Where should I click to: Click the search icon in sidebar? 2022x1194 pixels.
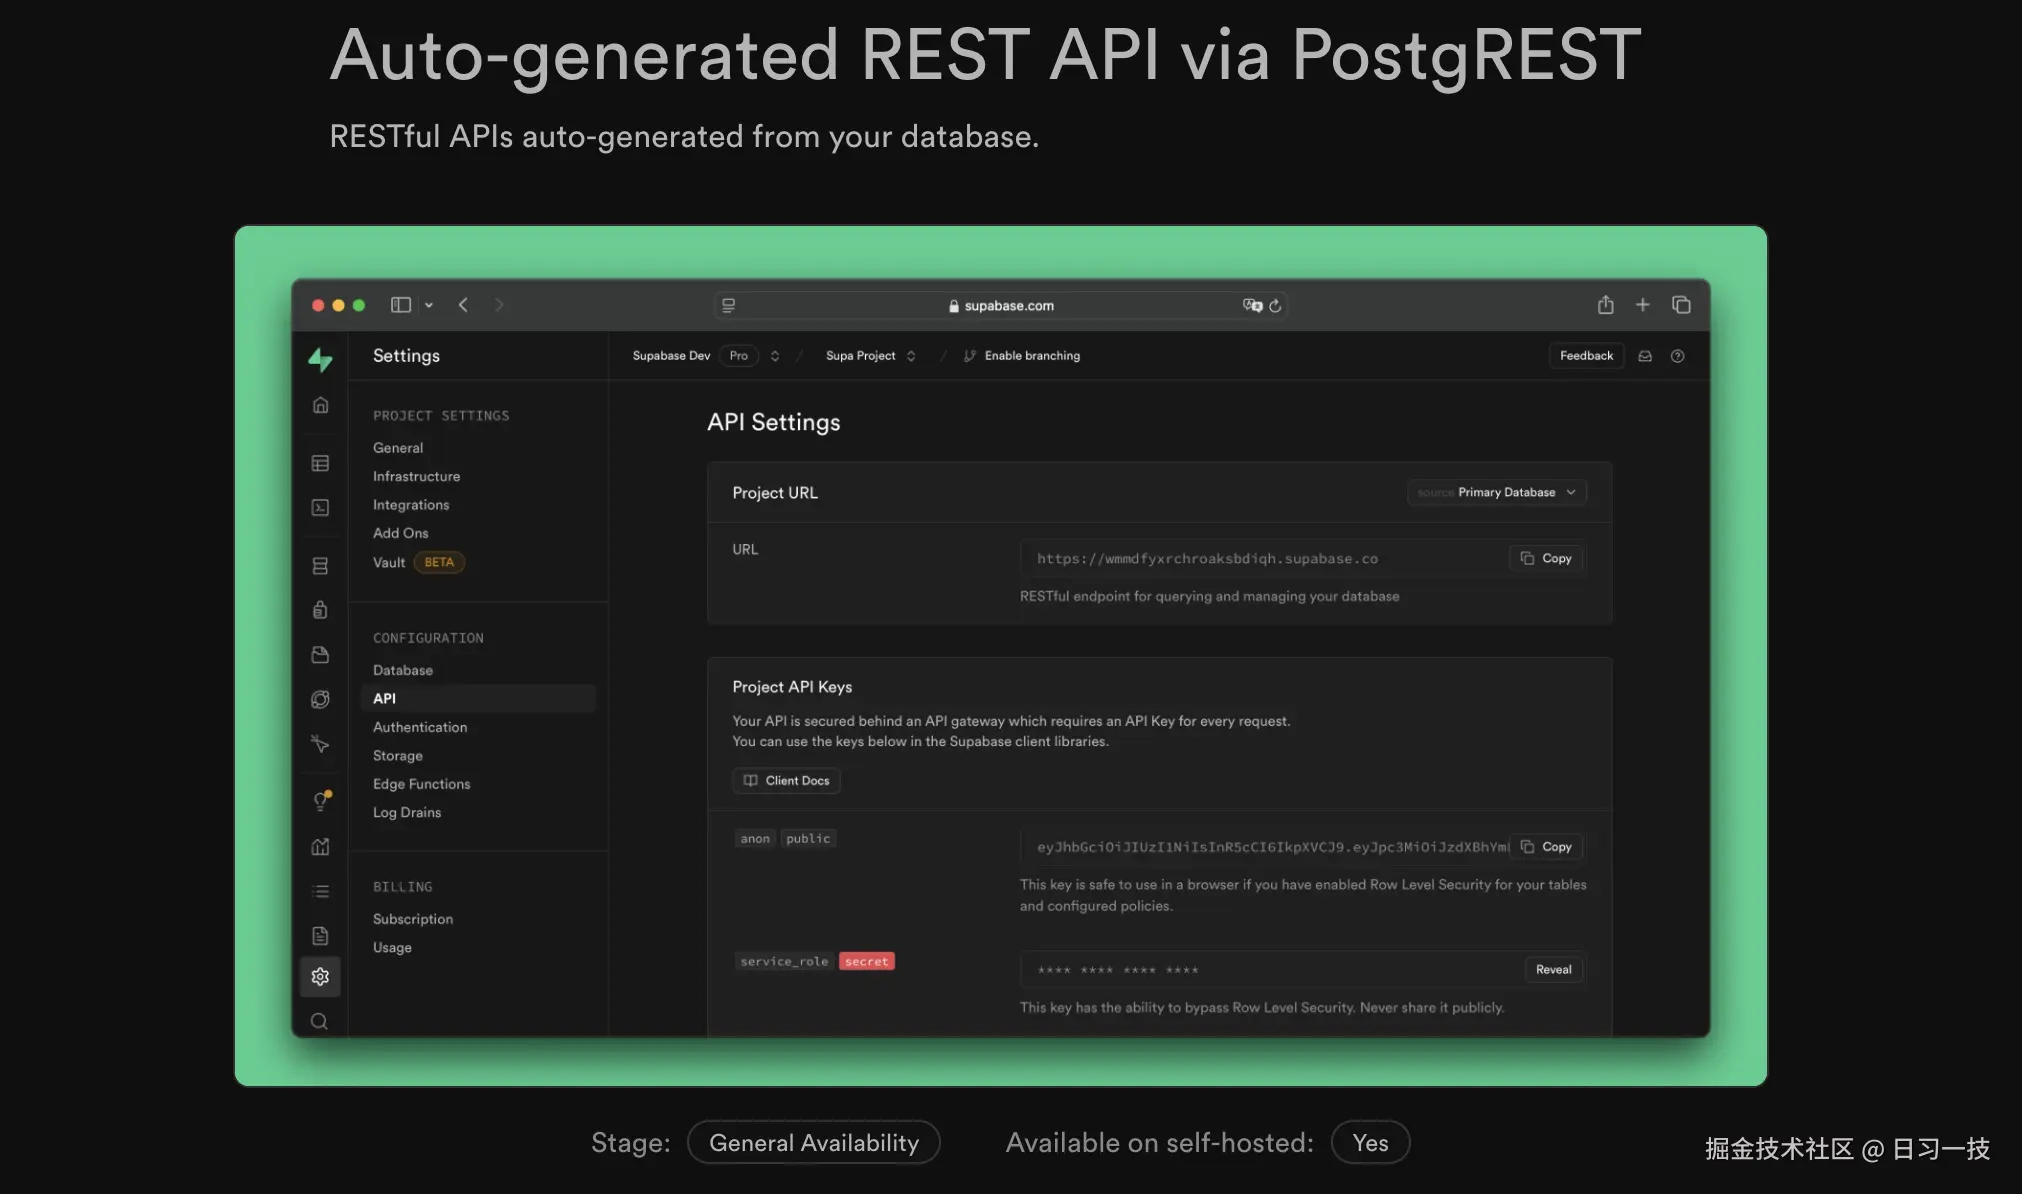coord(320,1021)
